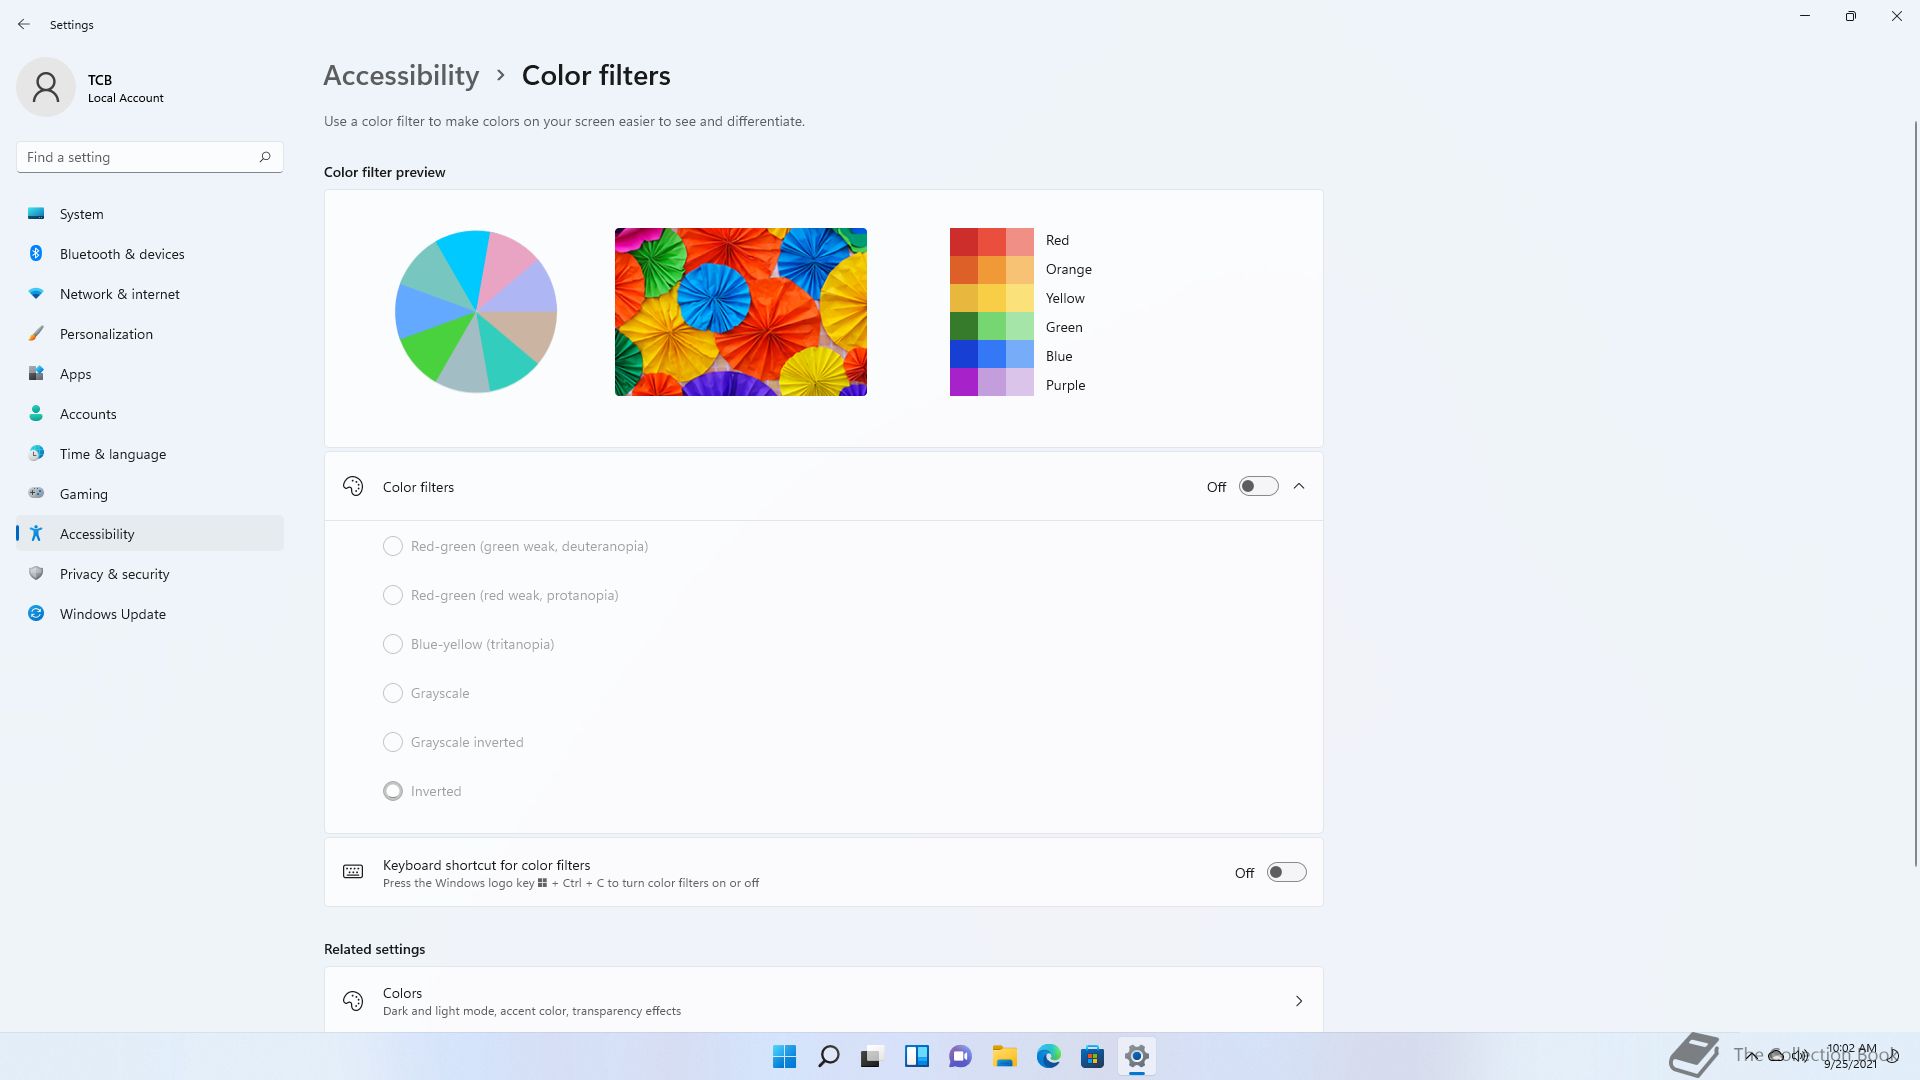Screen dimensions: 1920x1080
Task: Open the Gaming settings page
Action: click(150, 493)
